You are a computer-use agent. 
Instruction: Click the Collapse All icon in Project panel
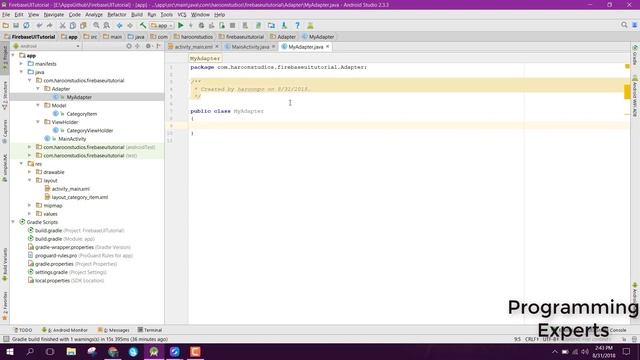tap(138, 46)
